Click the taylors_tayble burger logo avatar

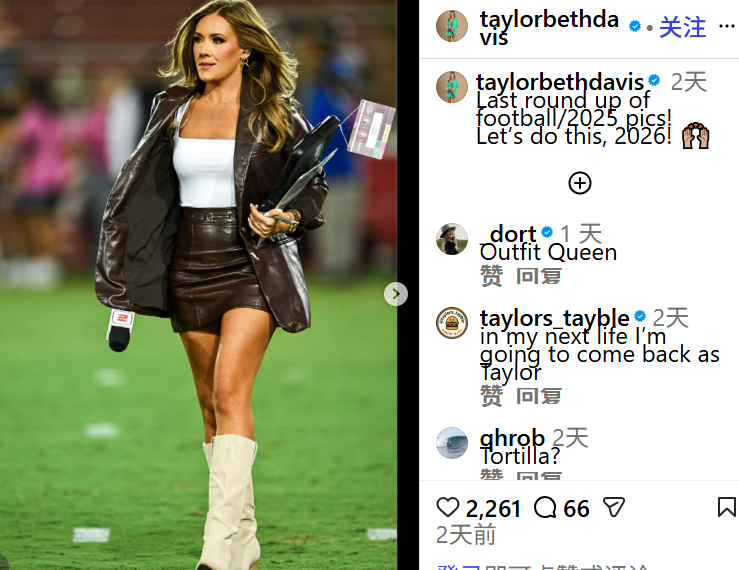pyautogui.click(x=452, y=323)
